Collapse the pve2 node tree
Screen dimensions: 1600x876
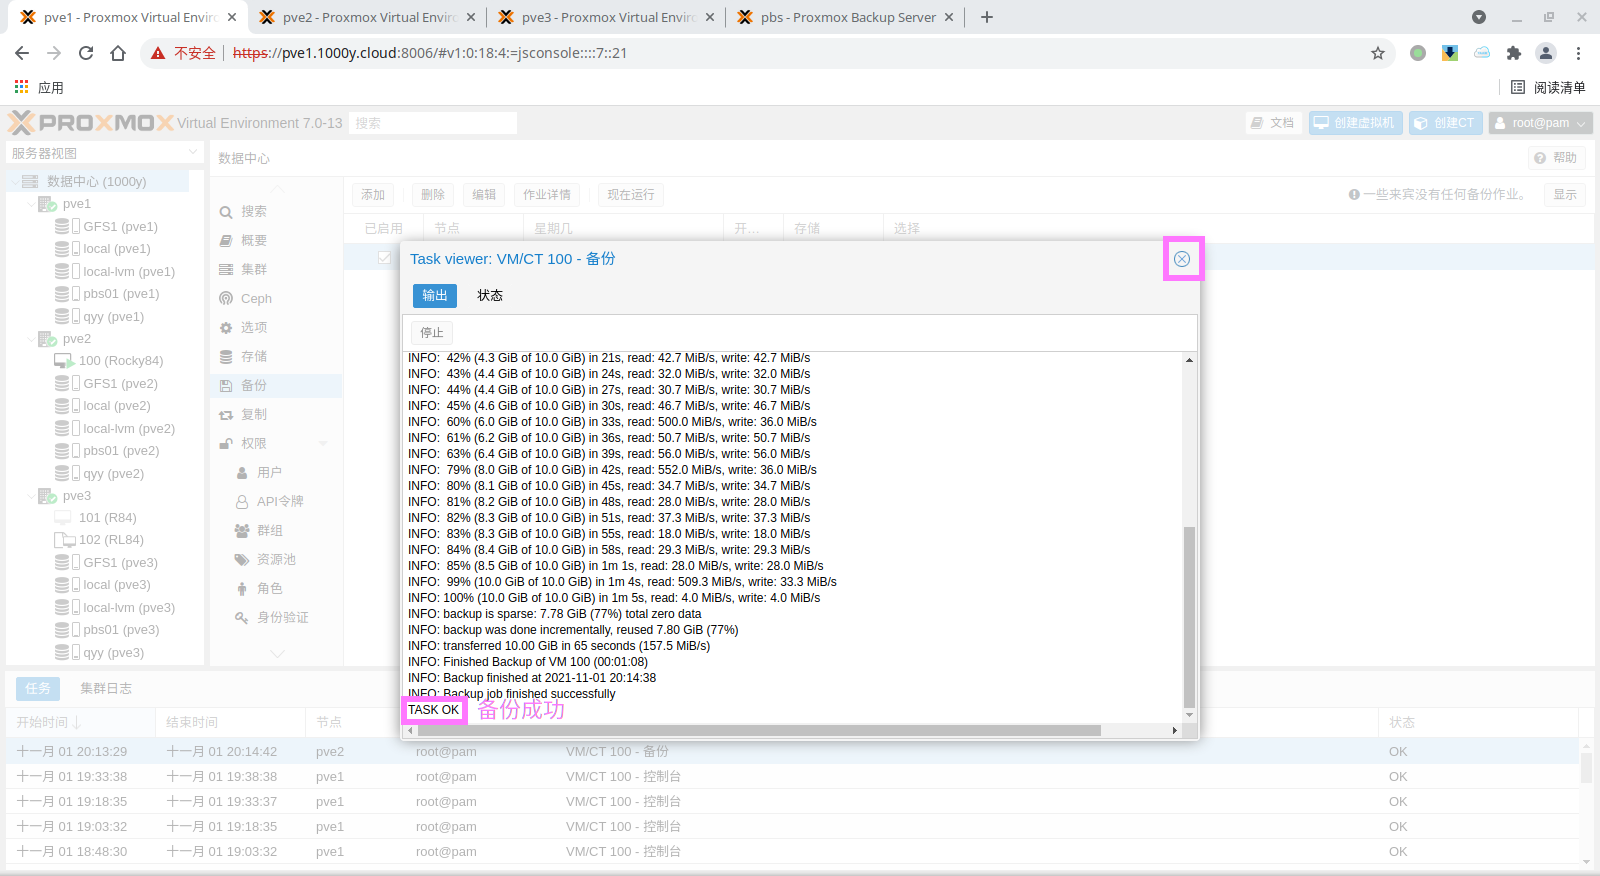(30, 339)
